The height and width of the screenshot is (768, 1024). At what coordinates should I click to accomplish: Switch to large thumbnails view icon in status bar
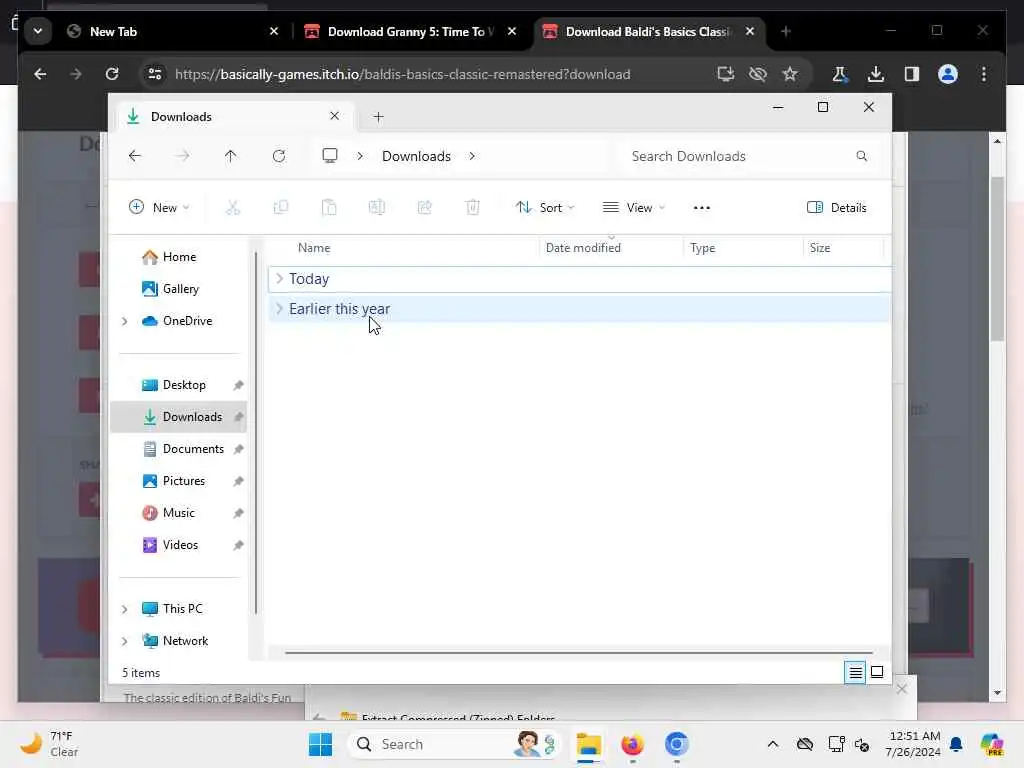877,672
